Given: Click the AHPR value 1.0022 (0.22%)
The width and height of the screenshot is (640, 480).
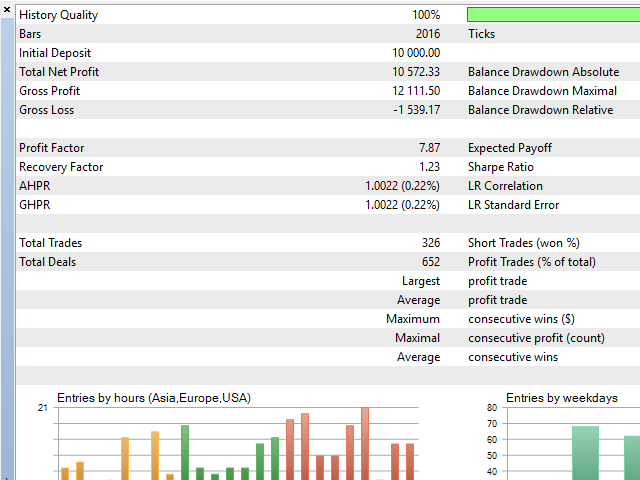Looking at the screenshot, I should click(402, 186).
